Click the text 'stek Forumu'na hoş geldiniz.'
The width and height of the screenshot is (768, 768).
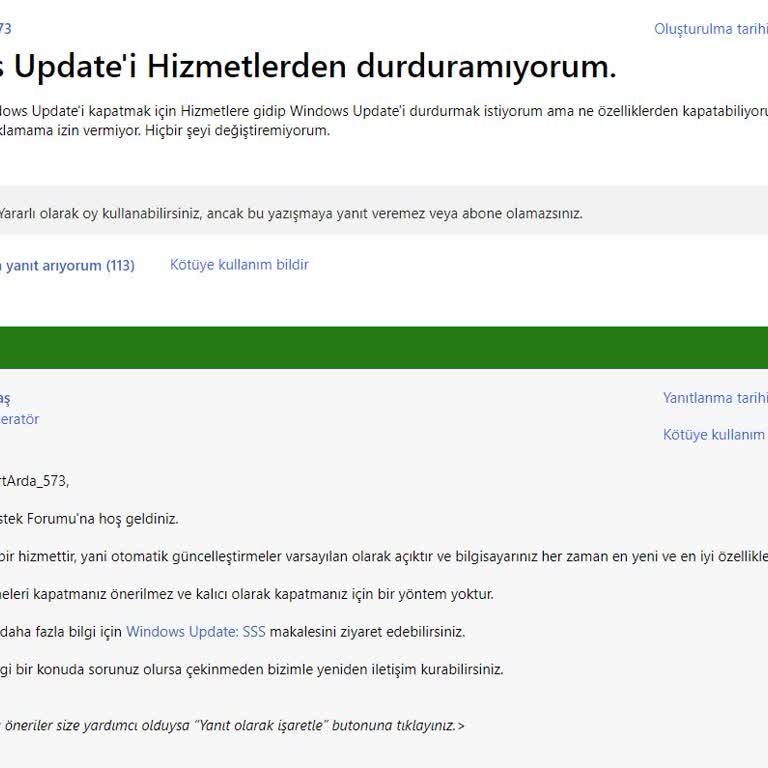click(89, 519)
